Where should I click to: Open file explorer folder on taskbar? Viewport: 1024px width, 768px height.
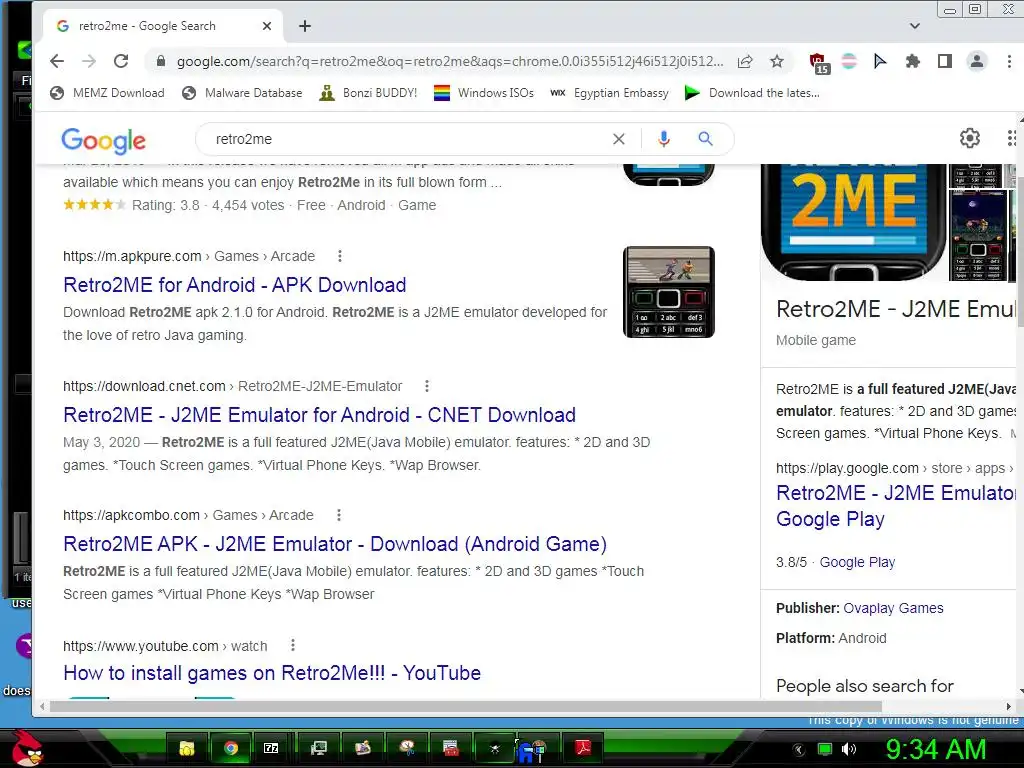(187, 748)
